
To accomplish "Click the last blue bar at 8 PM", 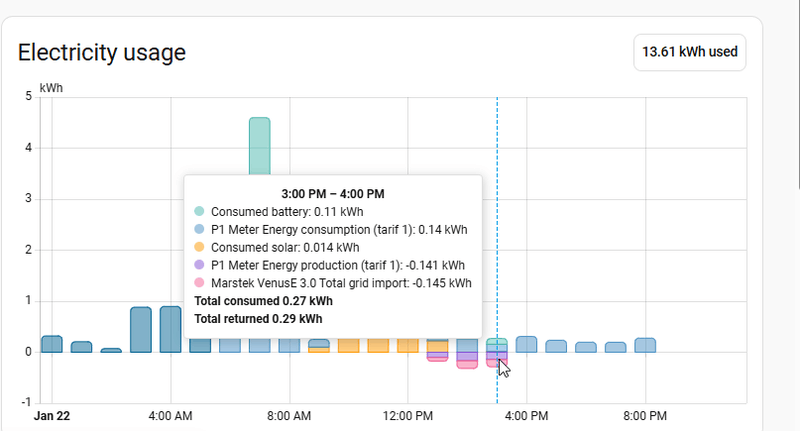I will (645, 345).
